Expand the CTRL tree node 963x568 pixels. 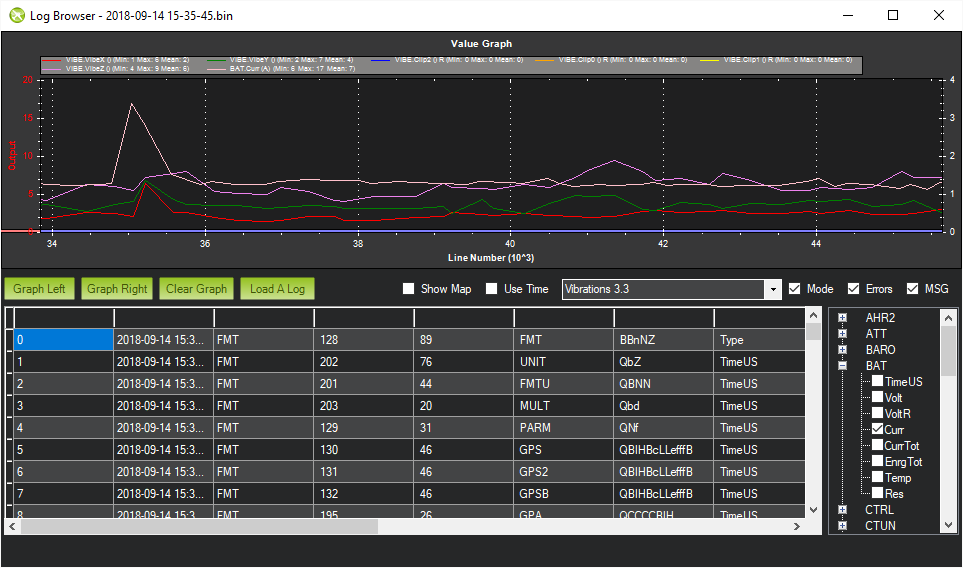(843, 510)
